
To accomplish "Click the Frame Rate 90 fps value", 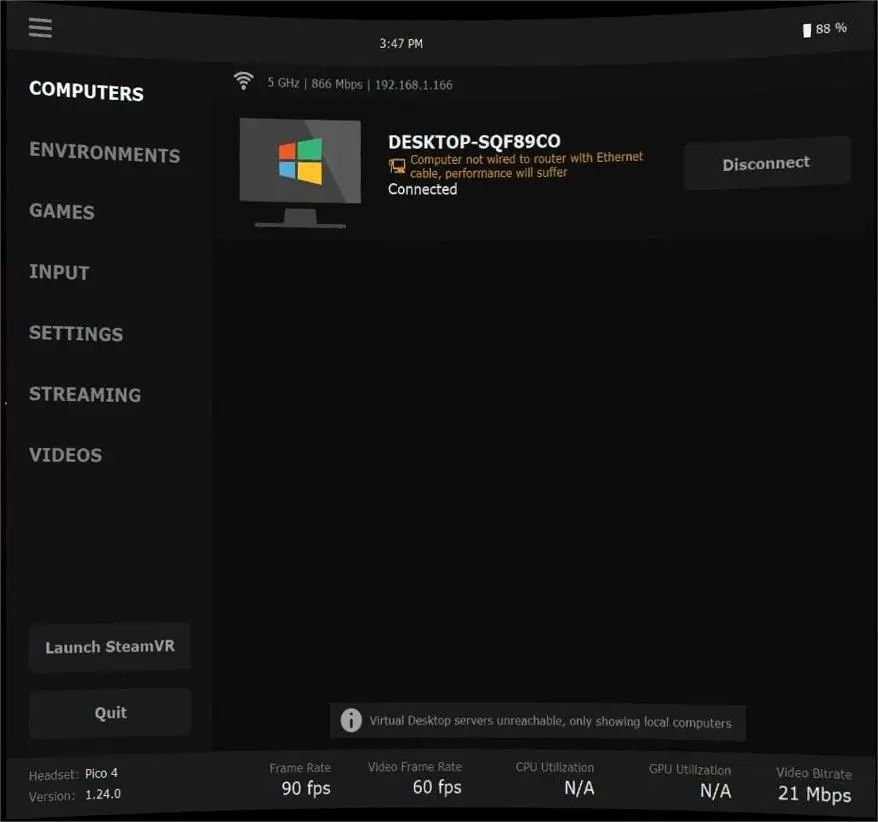I will click(x=306, y=788).
